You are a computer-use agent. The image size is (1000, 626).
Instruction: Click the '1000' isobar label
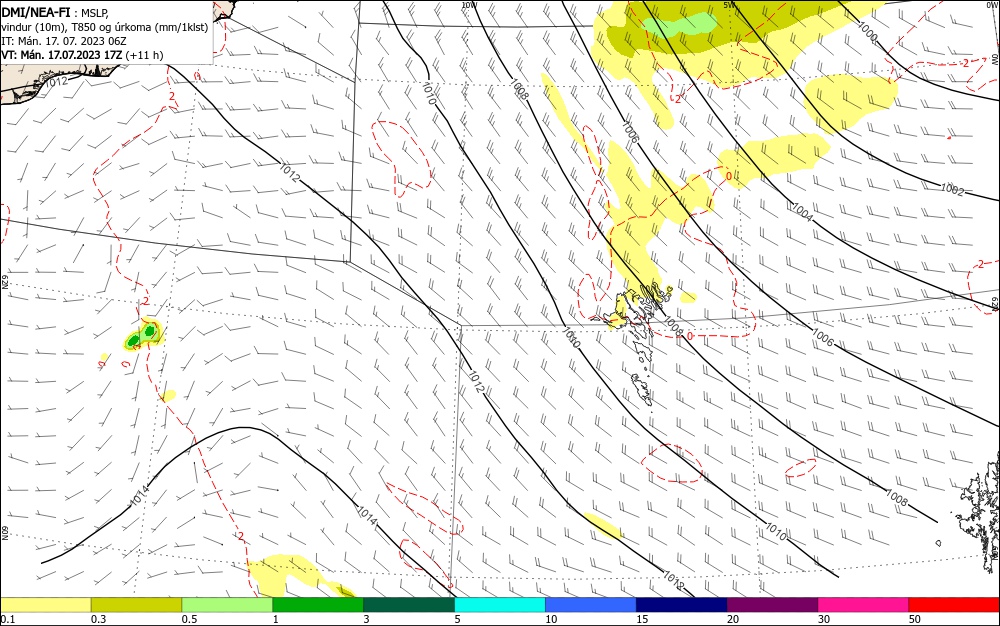point(868,32)
